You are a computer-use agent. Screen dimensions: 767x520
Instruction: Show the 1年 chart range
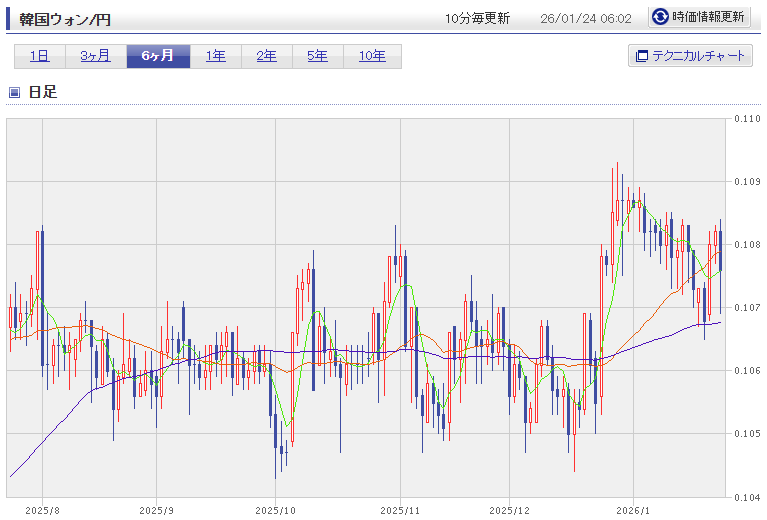(215, 56)
